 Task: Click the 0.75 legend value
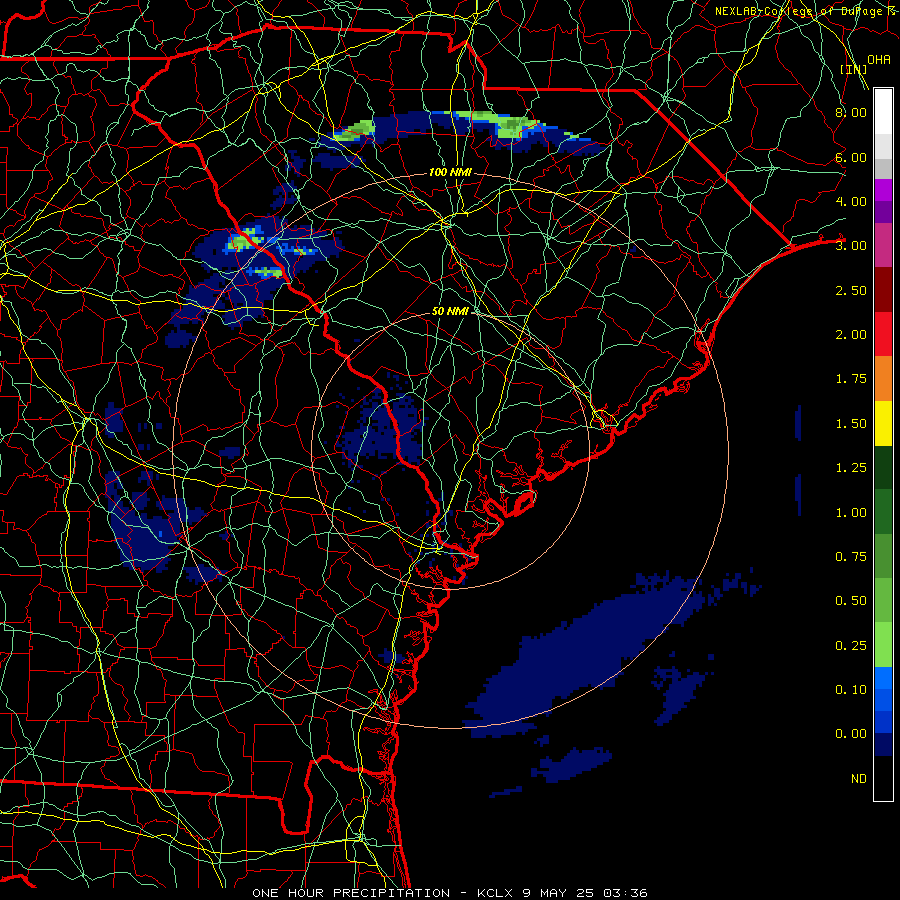tap(851, 557)
